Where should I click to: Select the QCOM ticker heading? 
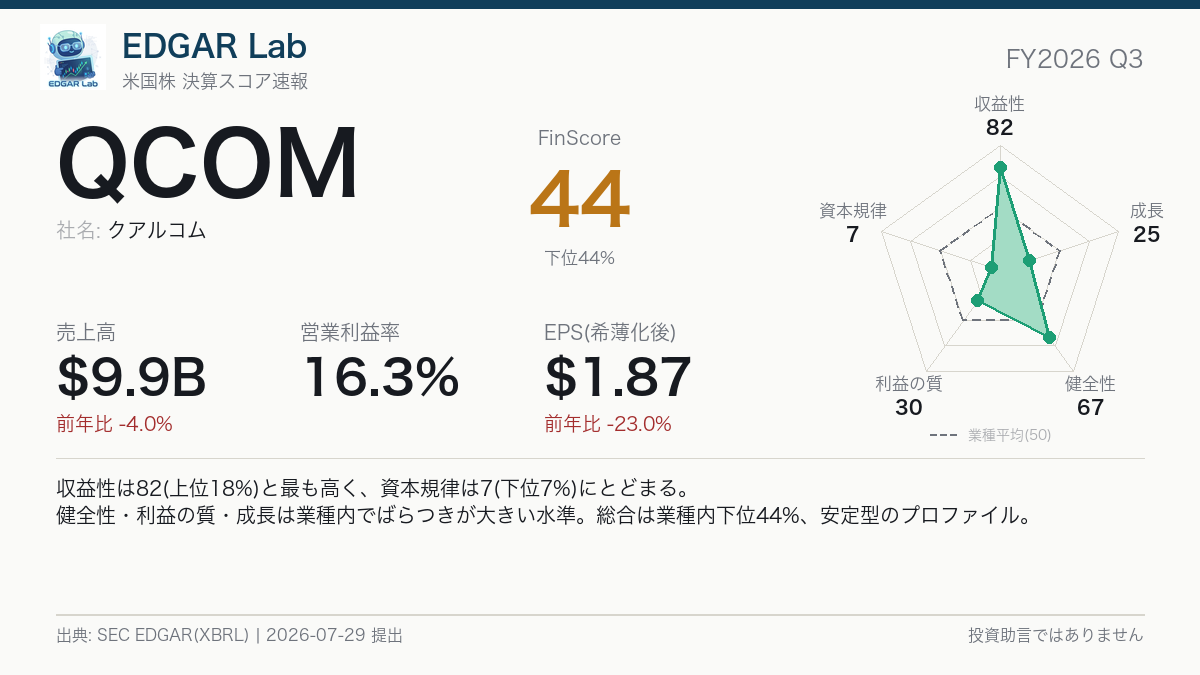208,164
